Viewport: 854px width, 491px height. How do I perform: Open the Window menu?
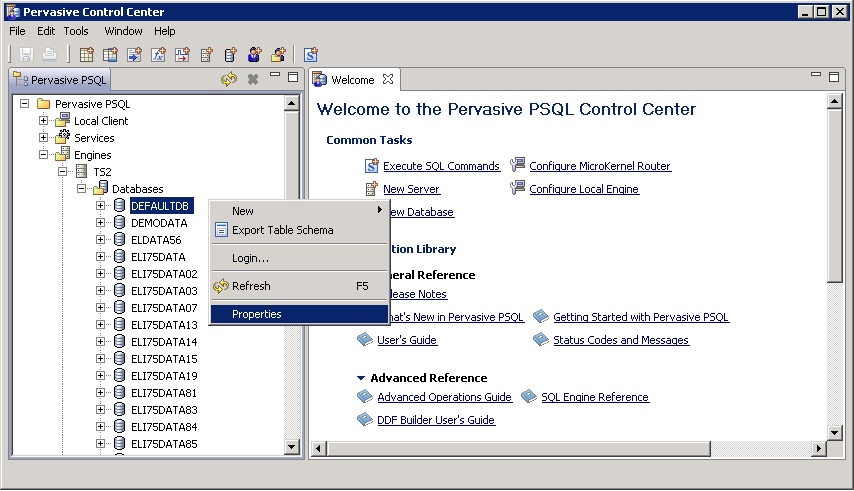click(123, 31)
